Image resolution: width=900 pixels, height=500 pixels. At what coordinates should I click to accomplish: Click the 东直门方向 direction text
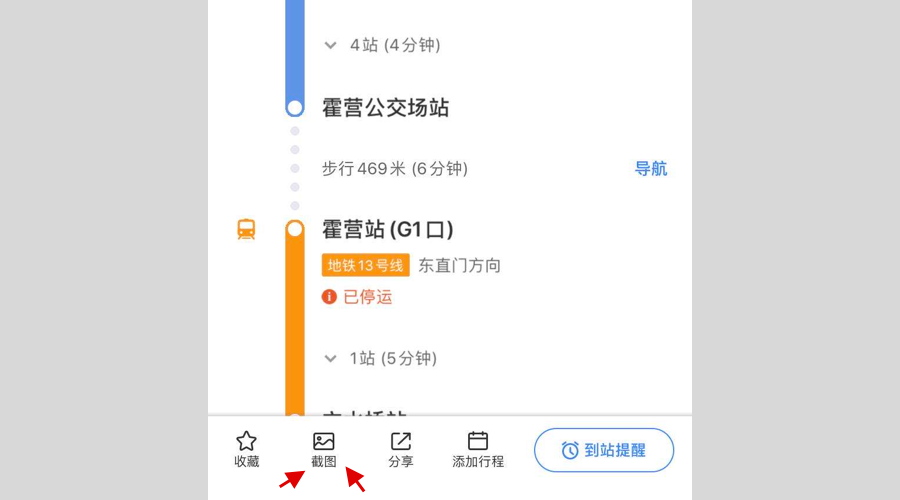coord(460,265)
